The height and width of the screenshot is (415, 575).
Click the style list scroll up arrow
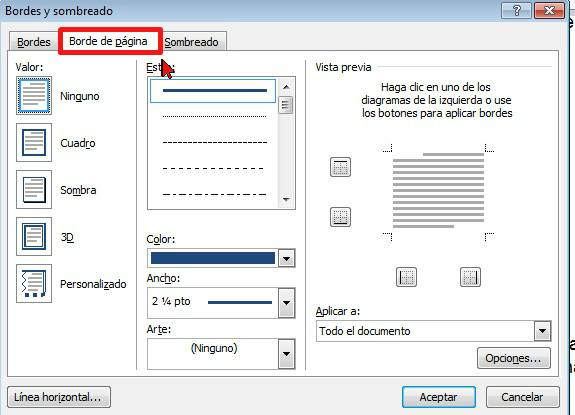pyautogui.click(x=286, y=87)
